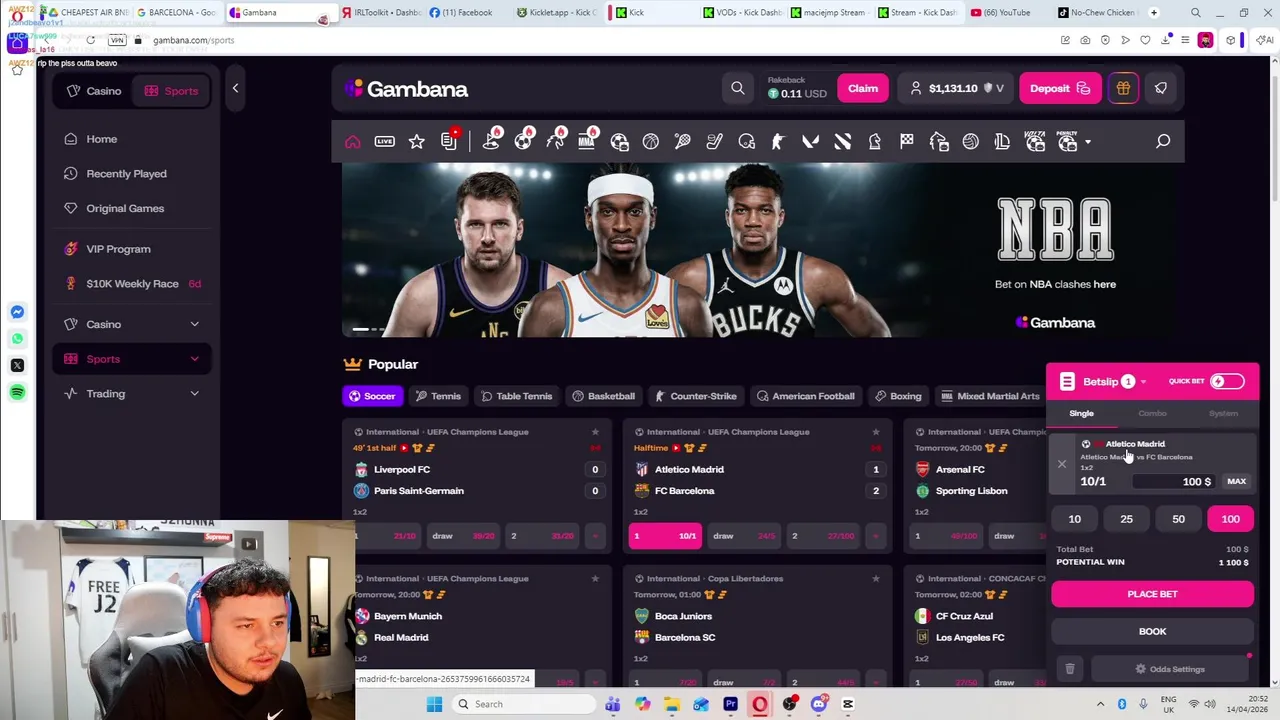Select the Counter-Strike sport icon
This screenshot has height=720, width=1280.
pos(779,142)
